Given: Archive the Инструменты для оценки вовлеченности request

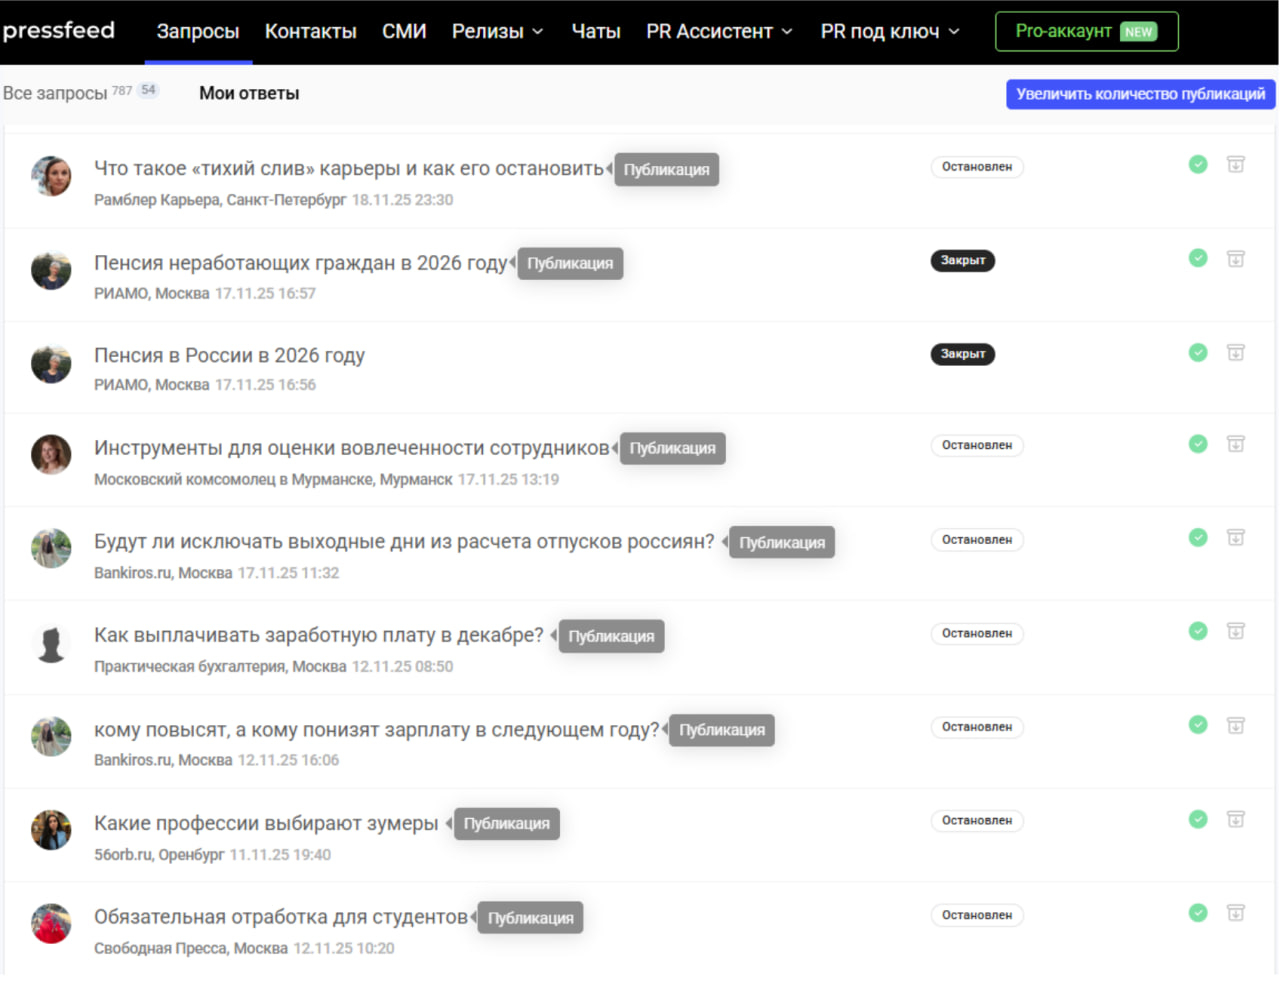Looking at the screenshot, I should click(x=1236, y=444).
